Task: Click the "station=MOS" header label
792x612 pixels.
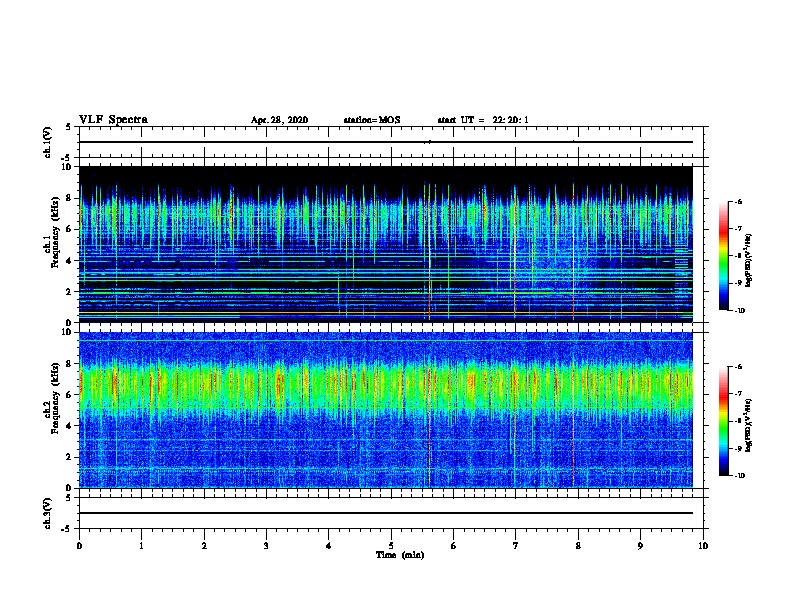Action: (x=372, y=120)
